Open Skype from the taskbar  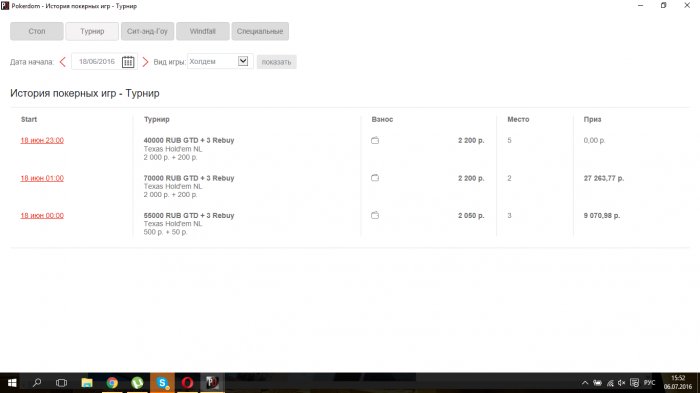coord(162,383)
